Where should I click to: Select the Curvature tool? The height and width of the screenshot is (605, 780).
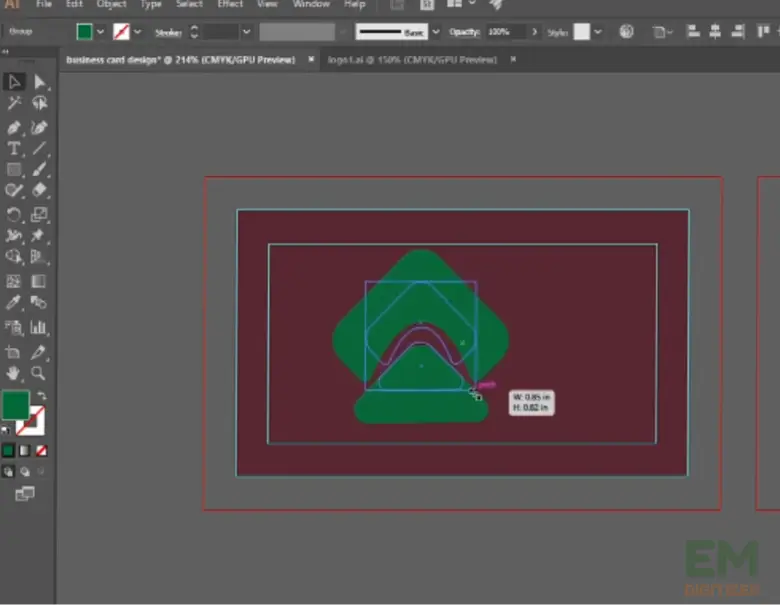coord(39,127)
